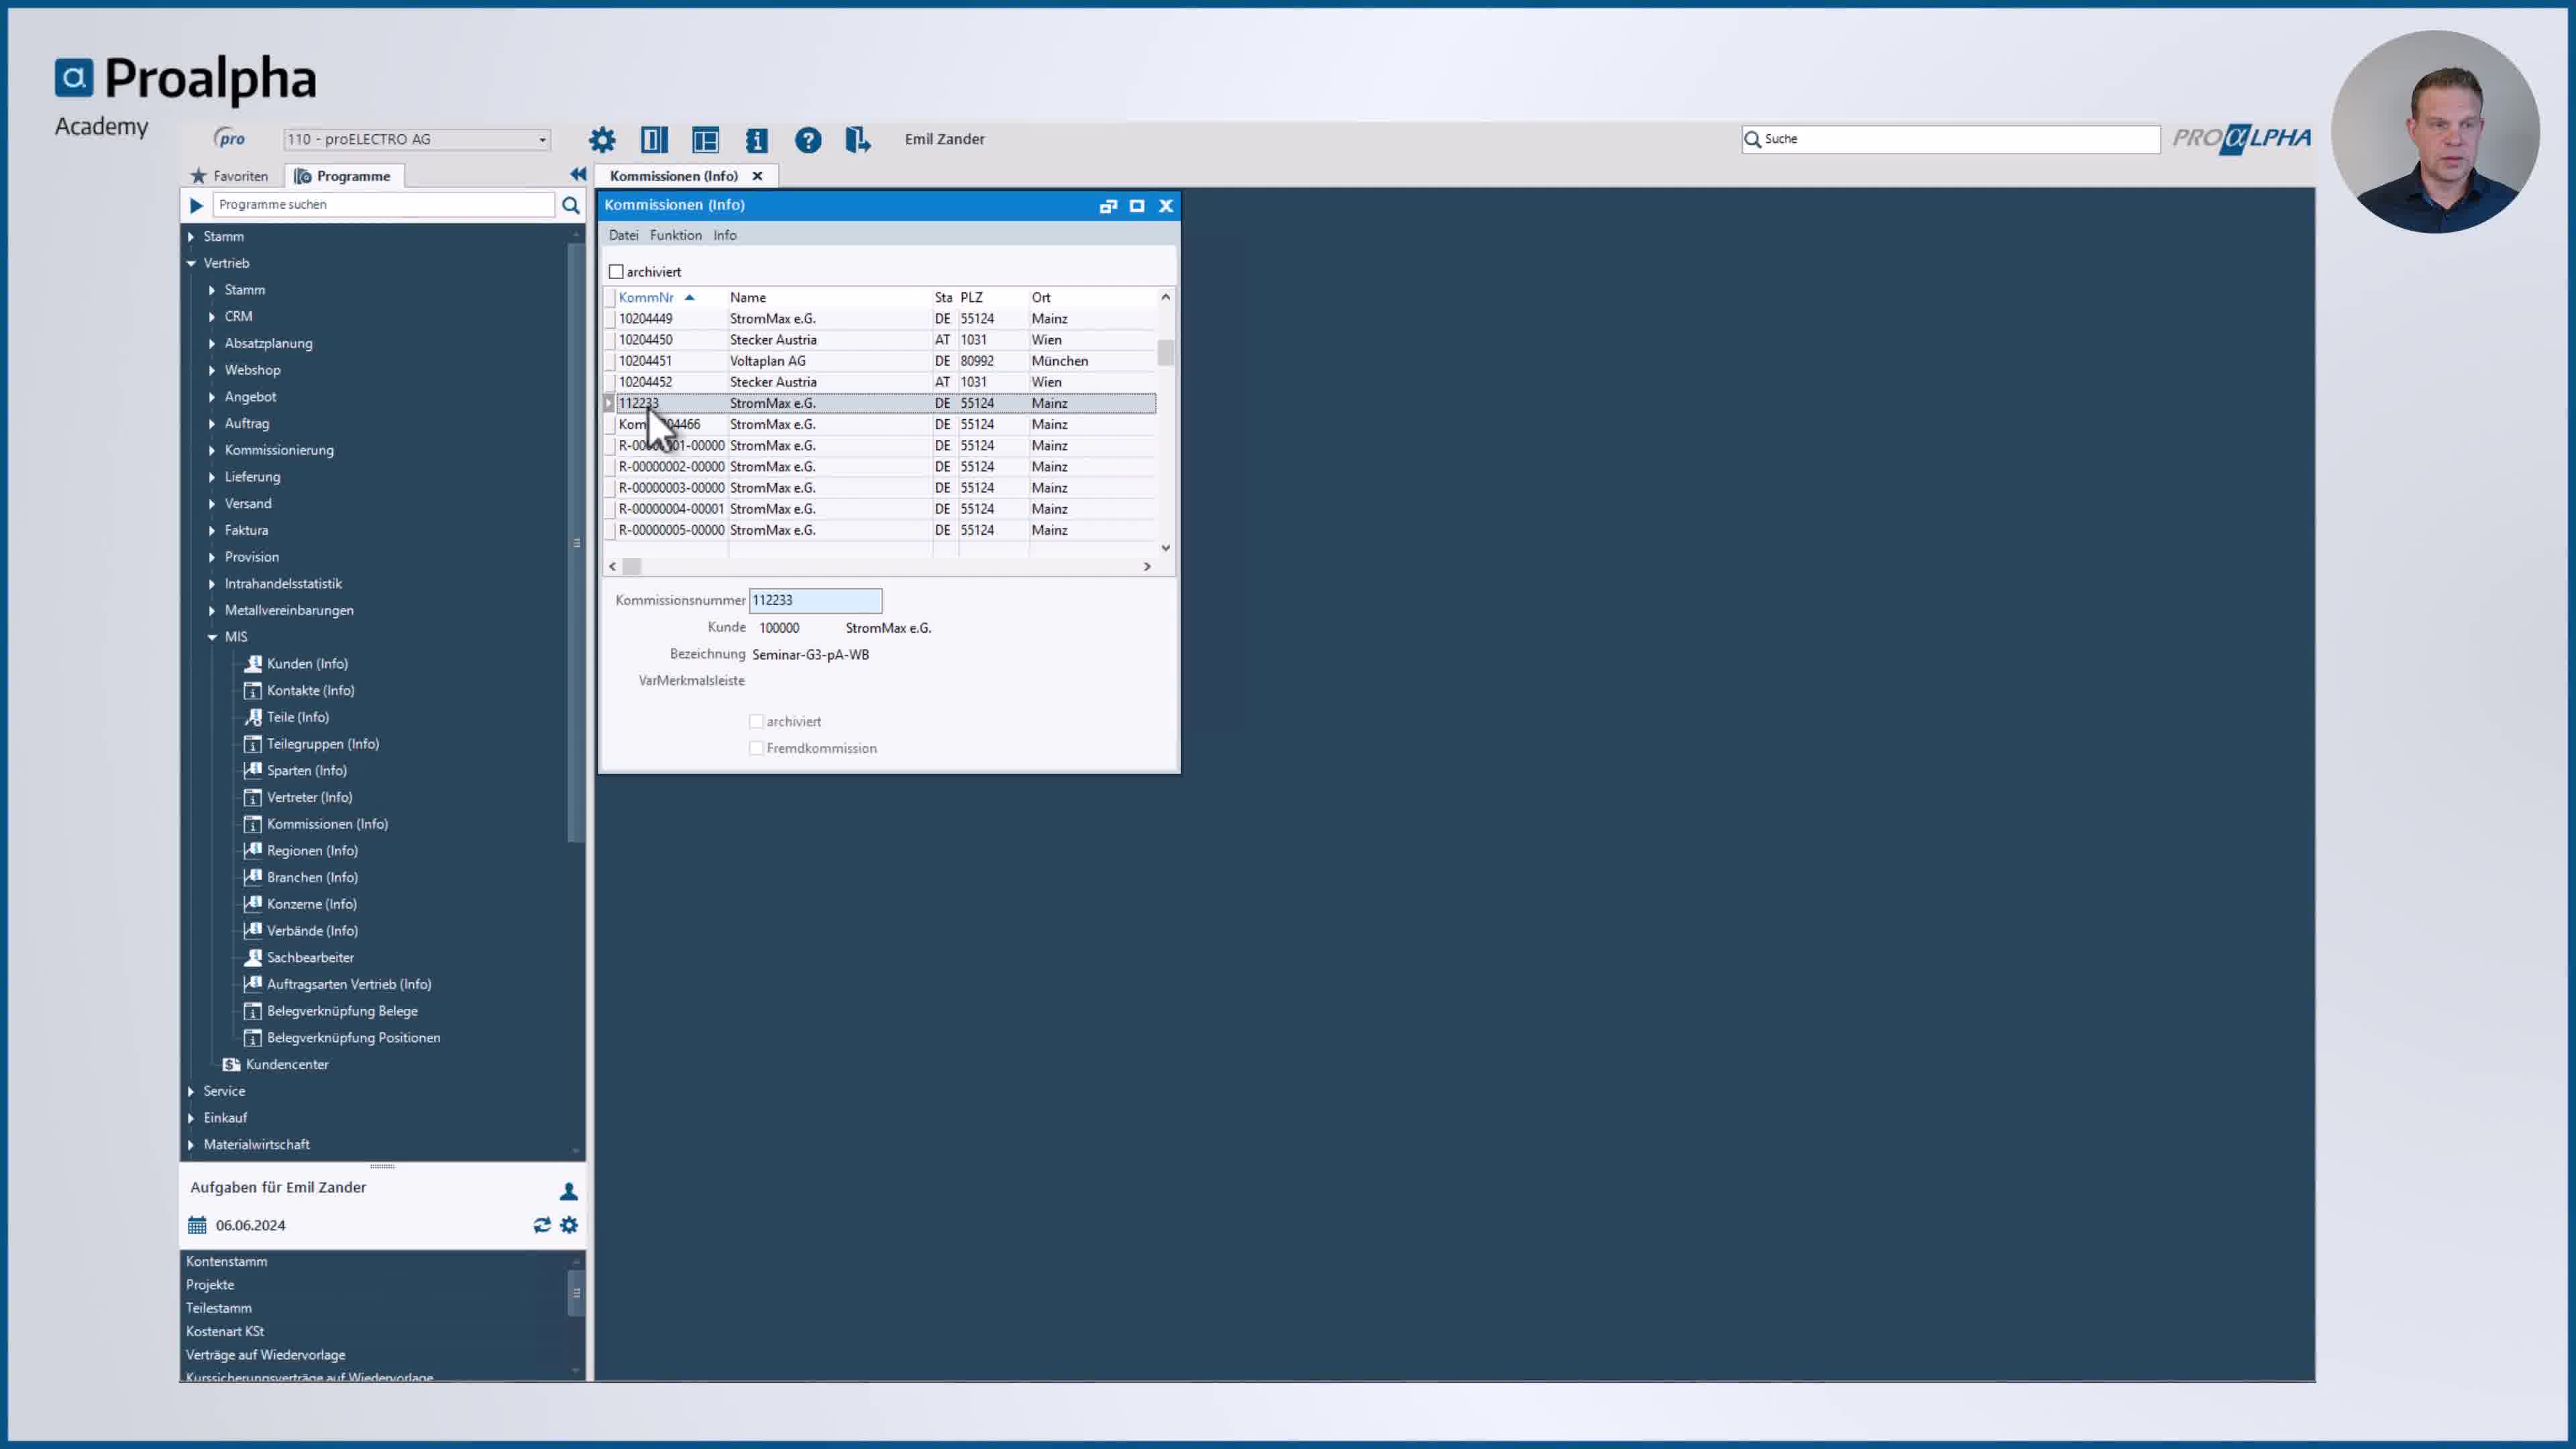The height and width of the screenshot is (1449, 2576).
Task: Click the logout door icon
Action: pos(858,140)
